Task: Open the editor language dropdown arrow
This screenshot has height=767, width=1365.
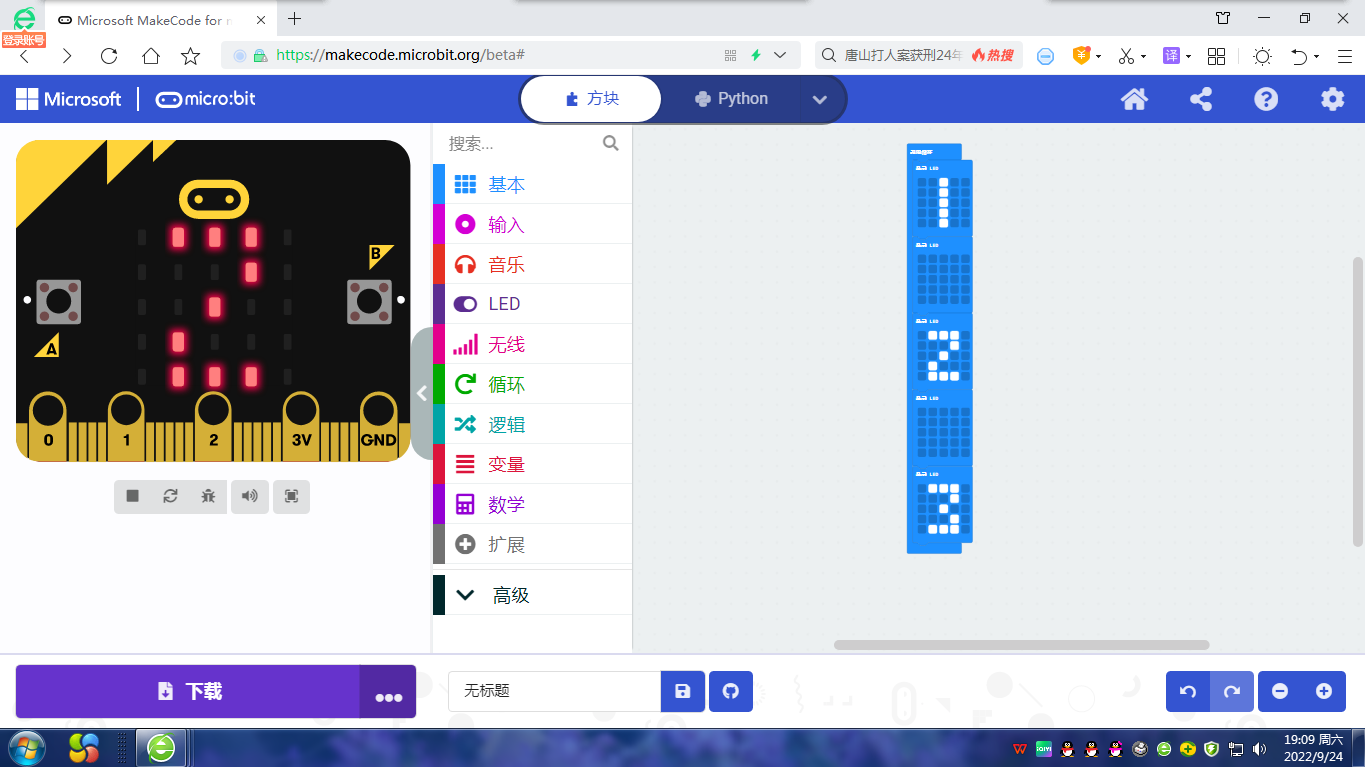Action: point(820,99)
